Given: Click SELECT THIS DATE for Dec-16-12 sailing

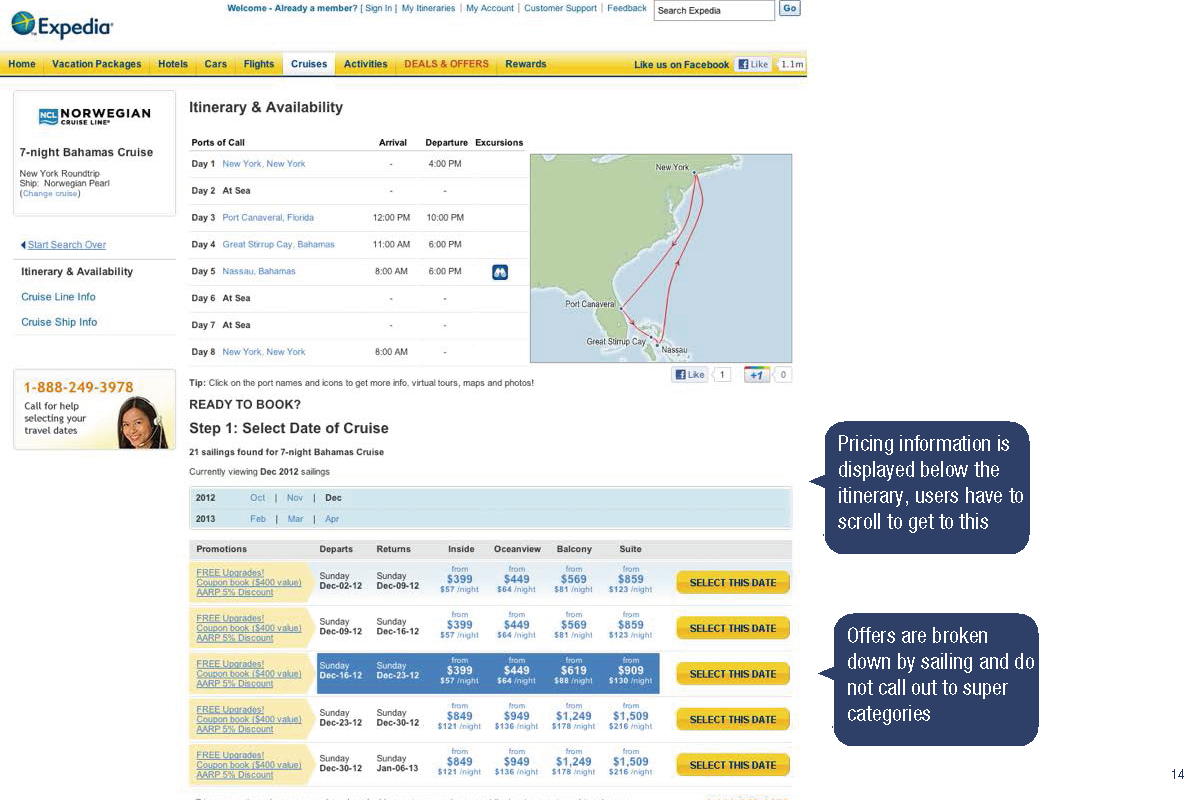Looking at the screenshot, I should click(x=733, y=674).
